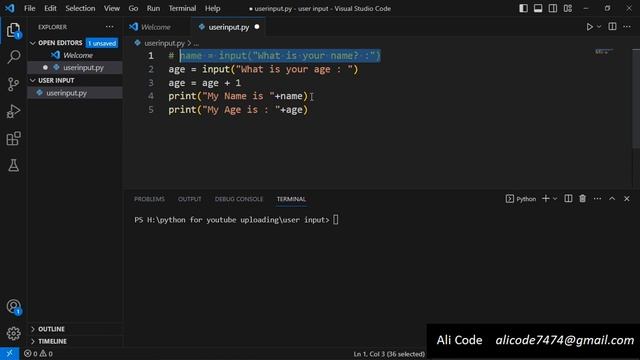Open terminal panel More Actions ellipsis
Image resolution: width=640 pixels, height=360 pixels.
(x=597, y=199)
